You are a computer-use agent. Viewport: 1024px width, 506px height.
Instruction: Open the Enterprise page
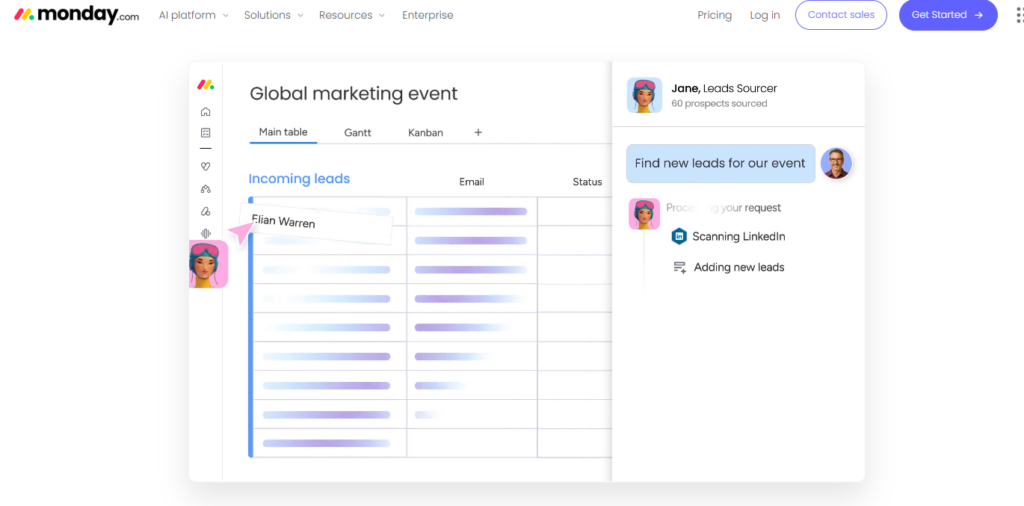tap(428, 15)
